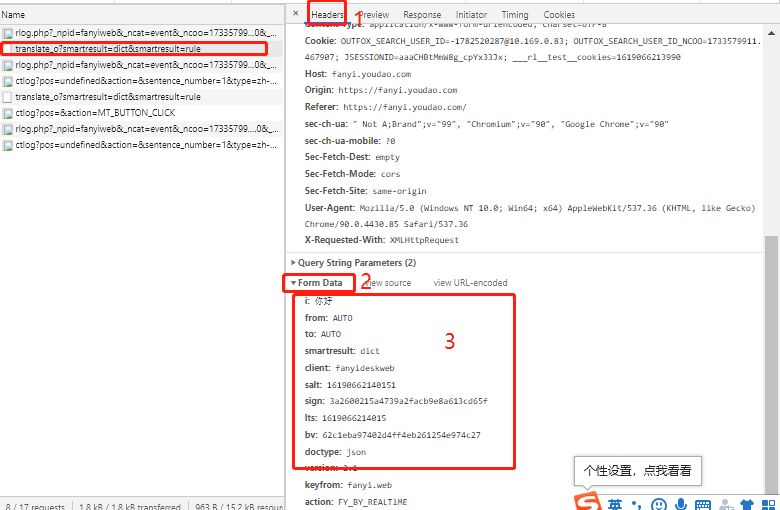Click the Sogou personalization tooltip
The width and height of the screenshot is (780, 510).
coord(638,471)
